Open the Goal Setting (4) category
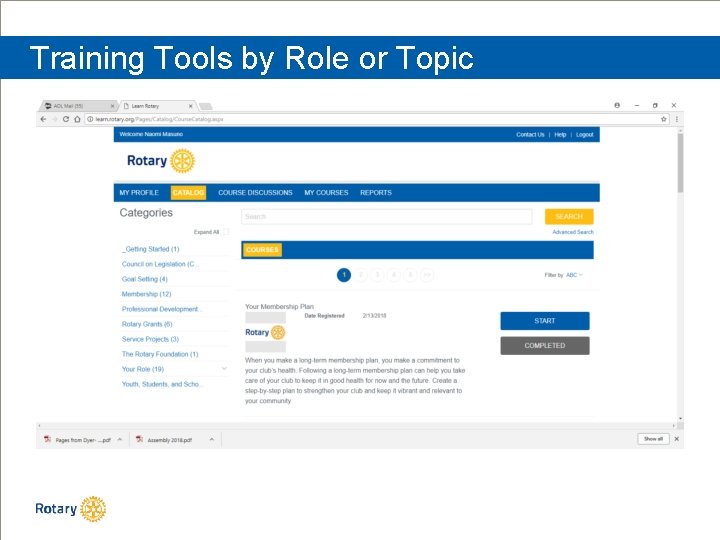Image resolution: width=720 pixels, height=540 pixels. coord(145,279)
